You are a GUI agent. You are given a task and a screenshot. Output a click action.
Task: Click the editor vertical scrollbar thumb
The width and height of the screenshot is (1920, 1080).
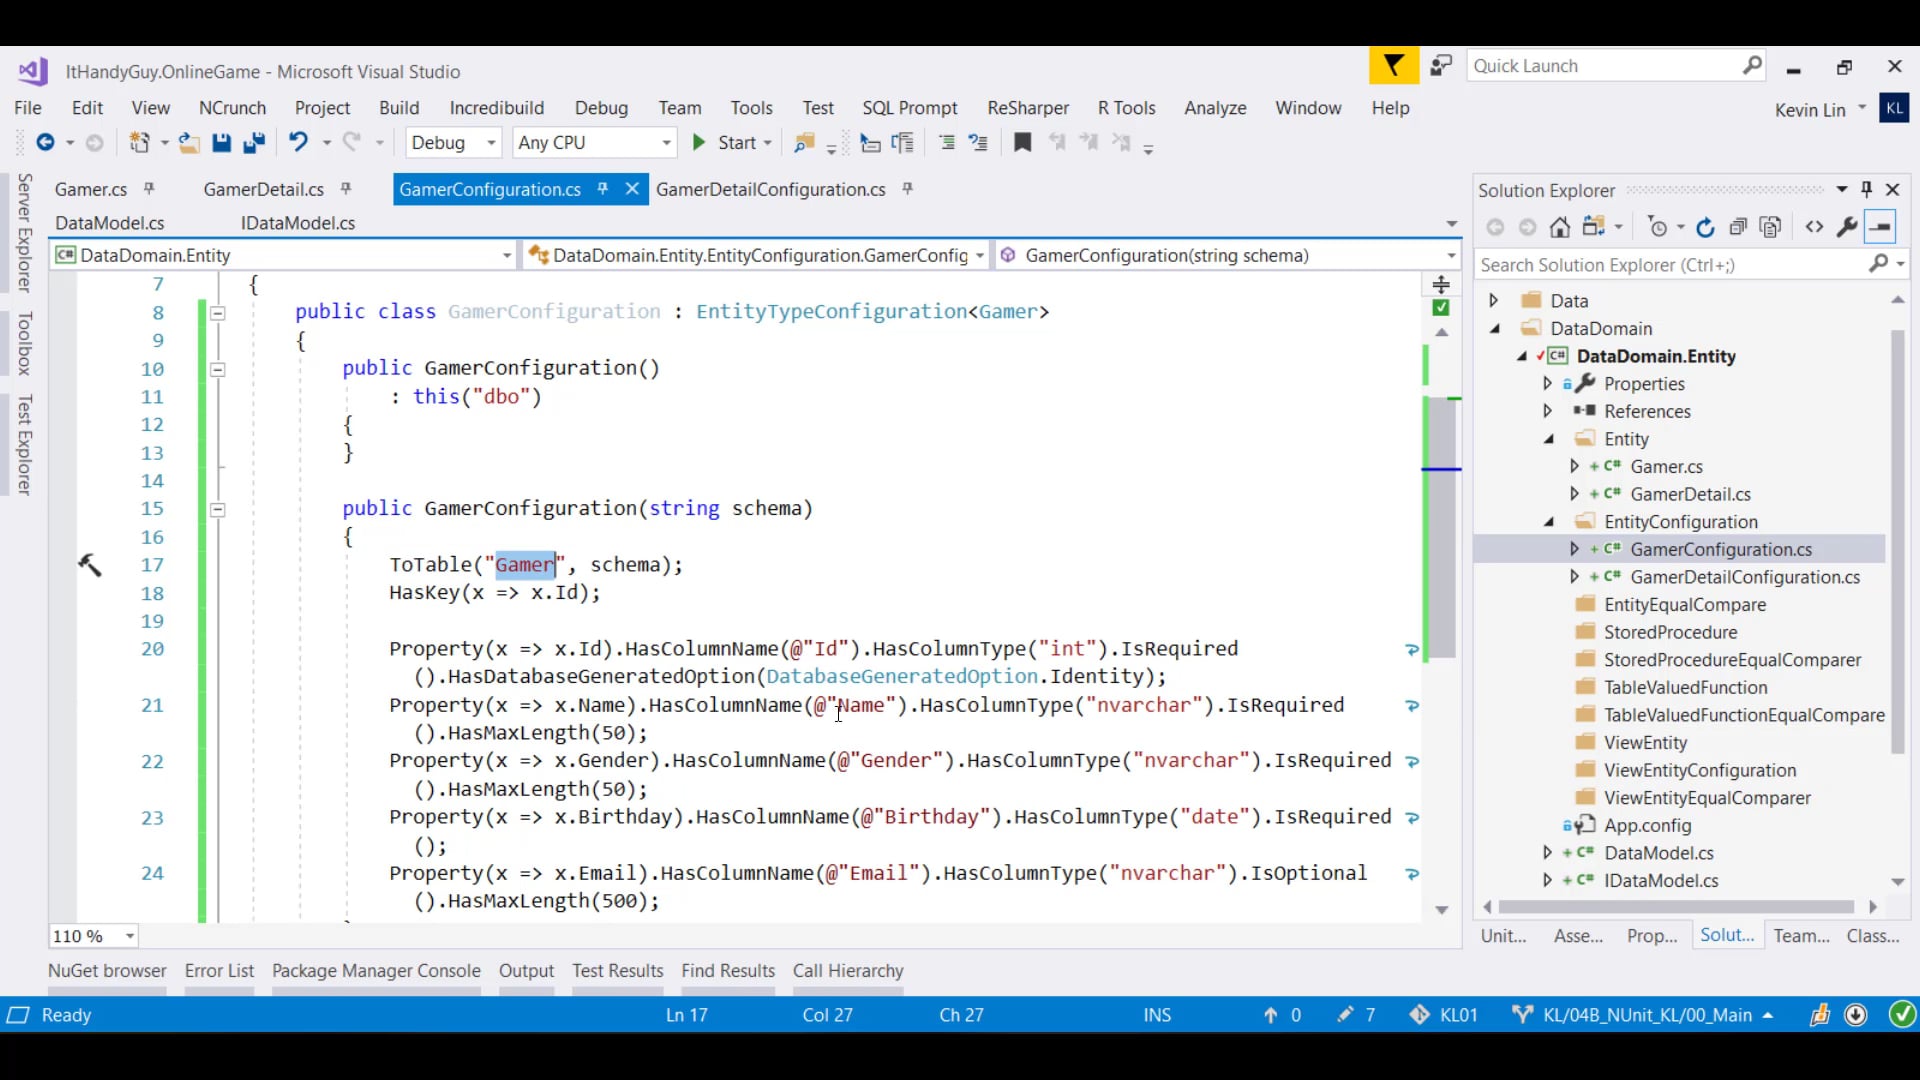pos(1442,530)
